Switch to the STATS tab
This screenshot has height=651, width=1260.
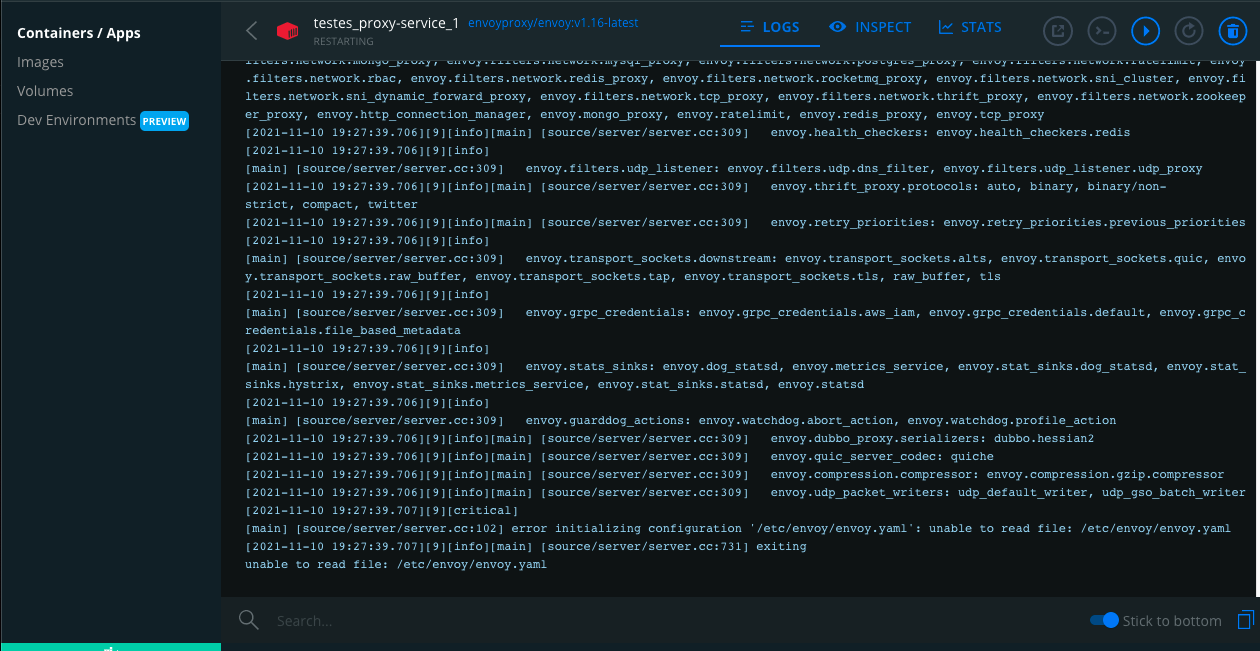click(969, 27)
